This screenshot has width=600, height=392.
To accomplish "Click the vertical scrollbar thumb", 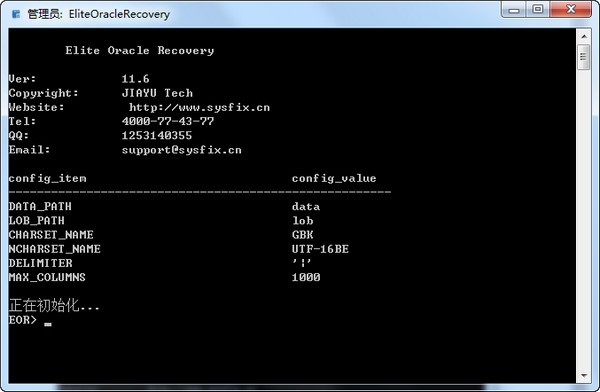I will coord(584,57).
